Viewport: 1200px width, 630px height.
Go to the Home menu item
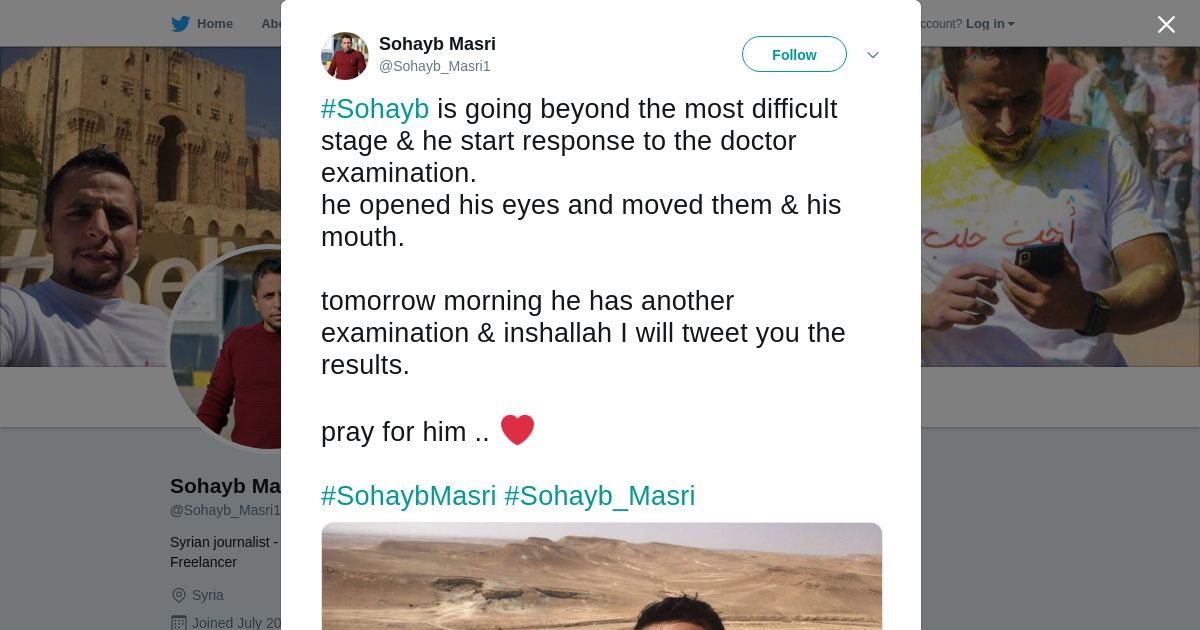214,24
